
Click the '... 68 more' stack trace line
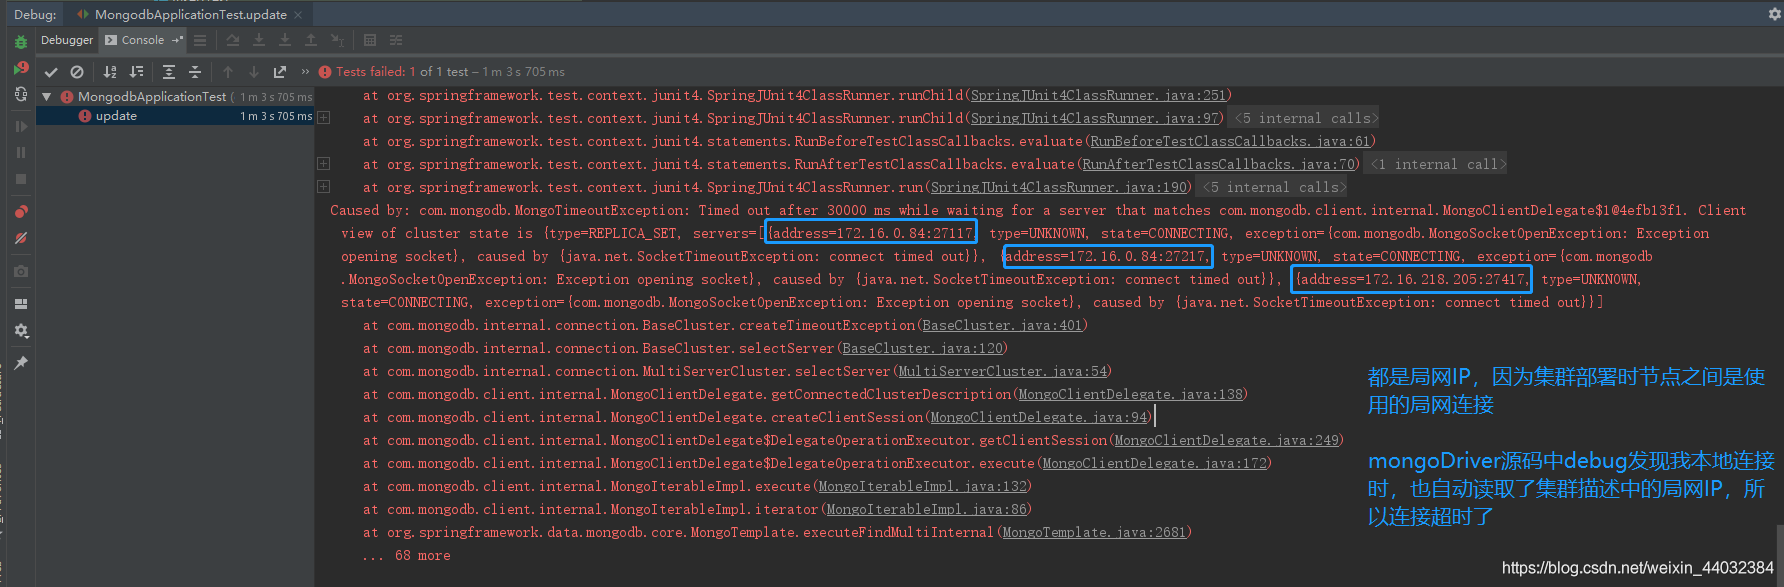[406, 556]
